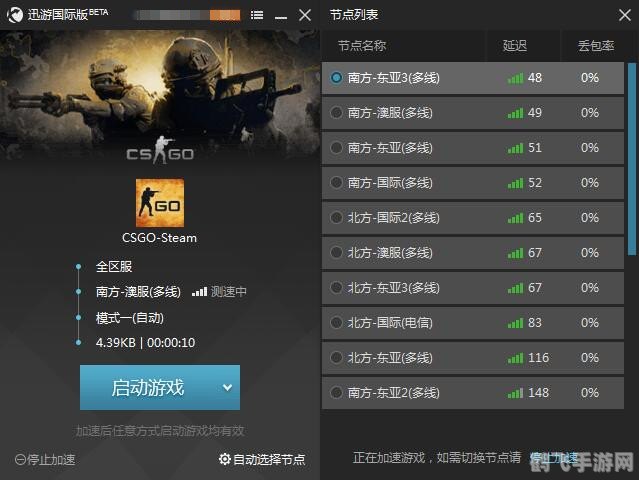Sort by 延迟 column header

point(515,46)
